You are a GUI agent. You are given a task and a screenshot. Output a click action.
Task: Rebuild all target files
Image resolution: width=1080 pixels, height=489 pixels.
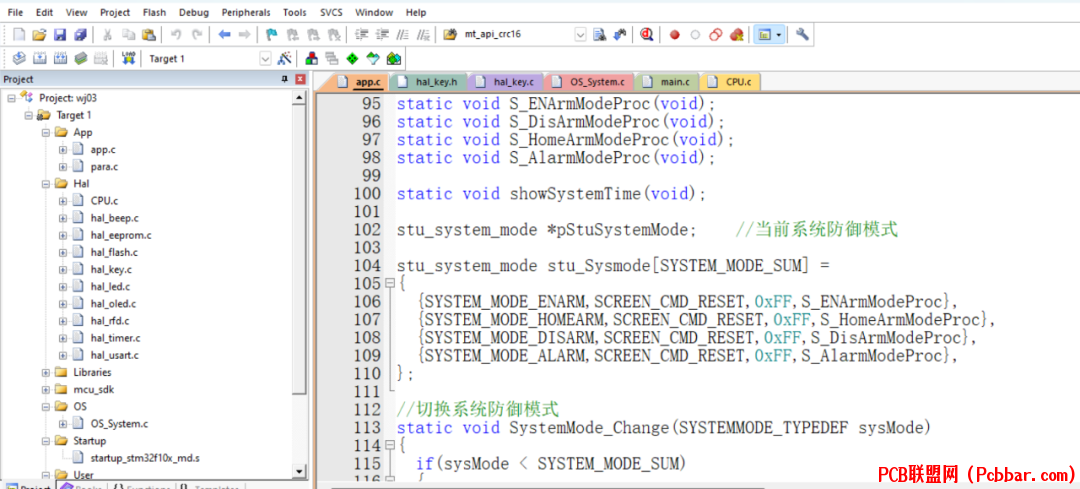pos(60,59)
